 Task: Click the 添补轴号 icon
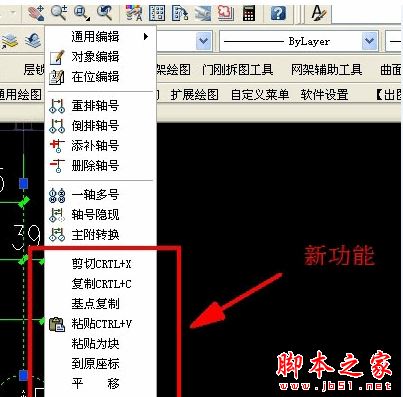click(x=57, y=146)
